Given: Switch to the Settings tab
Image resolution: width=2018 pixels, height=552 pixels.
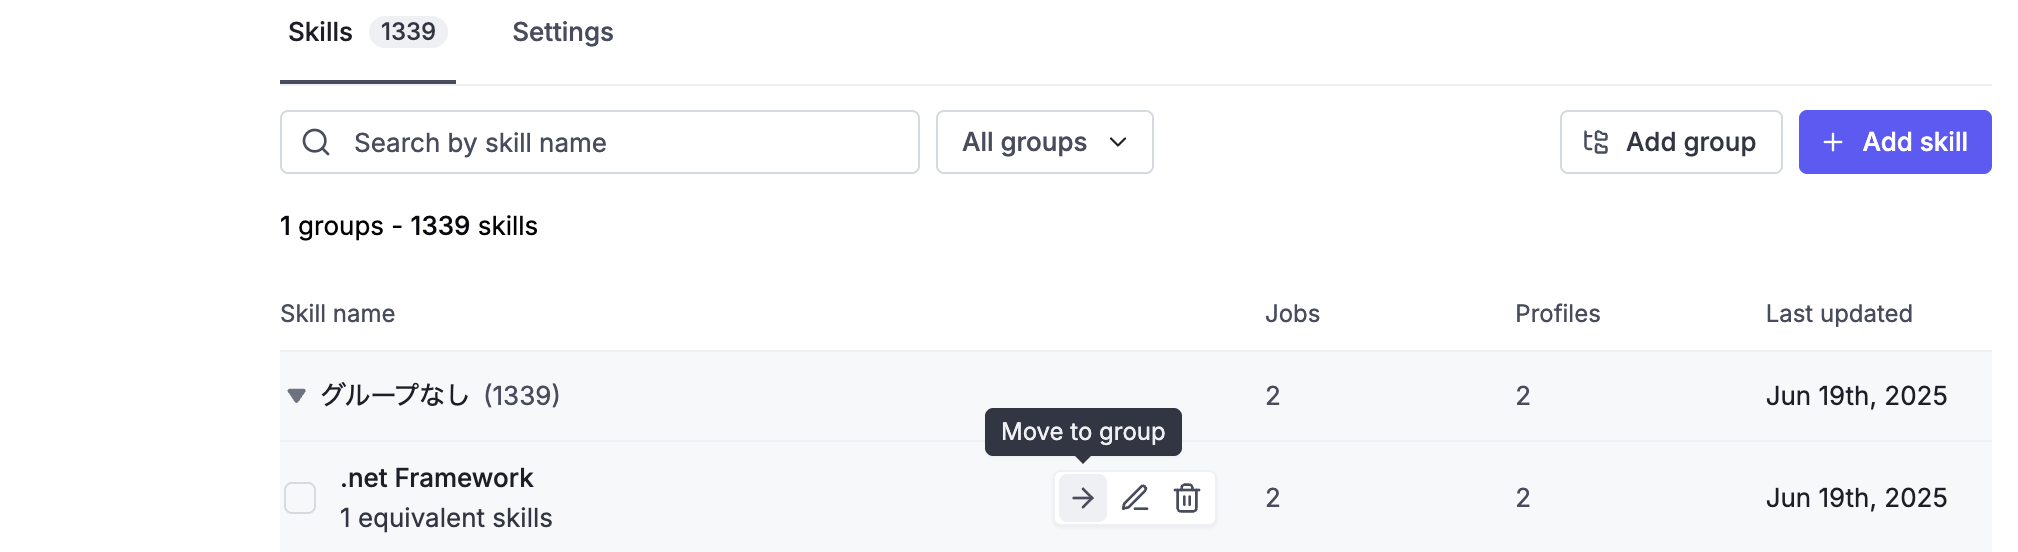Looking at the screenshot, I should click(x=563, y=32).
